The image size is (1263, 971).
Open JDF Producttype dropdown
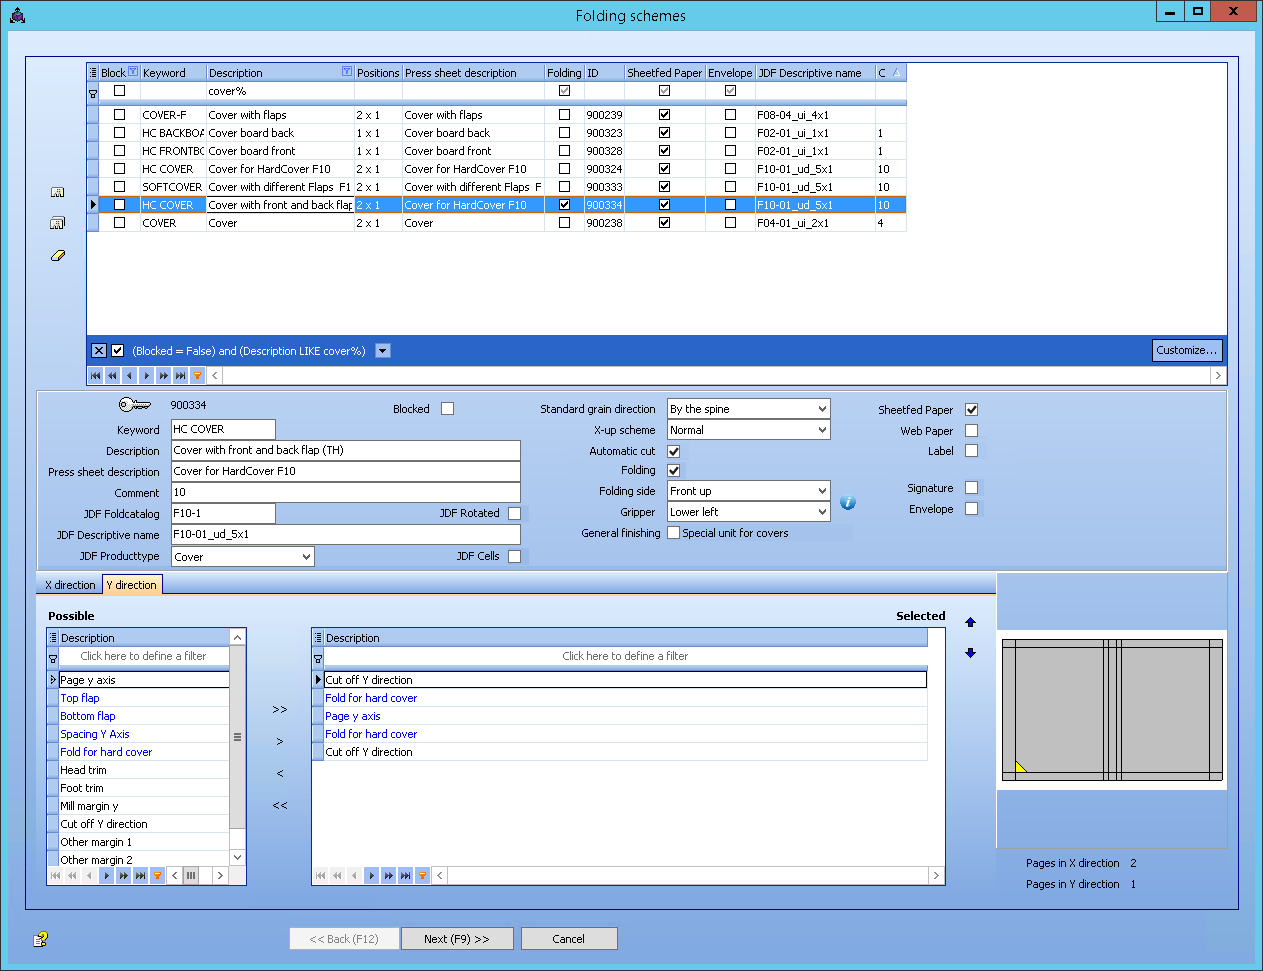coord(306,557)
